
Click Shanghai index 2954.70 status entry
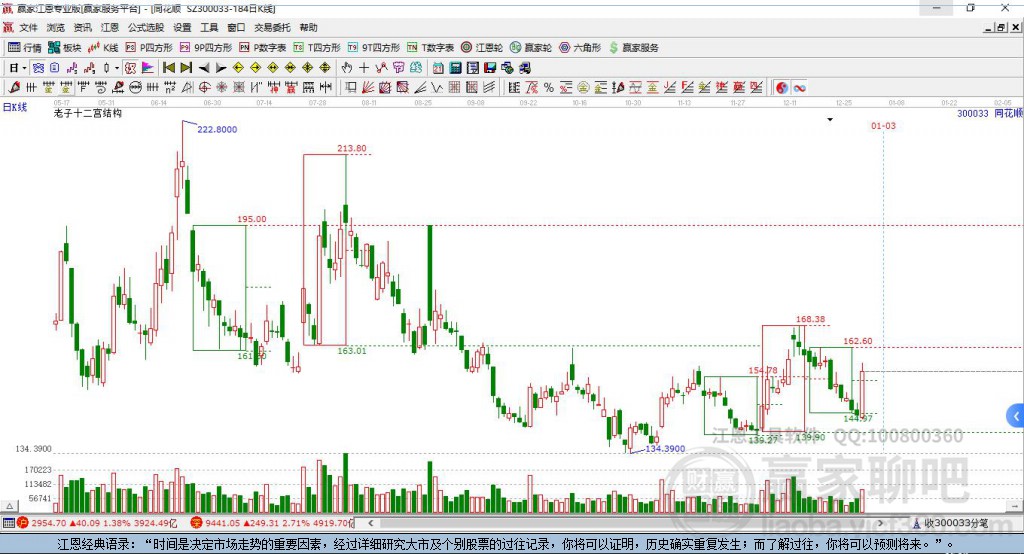[x=97, y=523]
